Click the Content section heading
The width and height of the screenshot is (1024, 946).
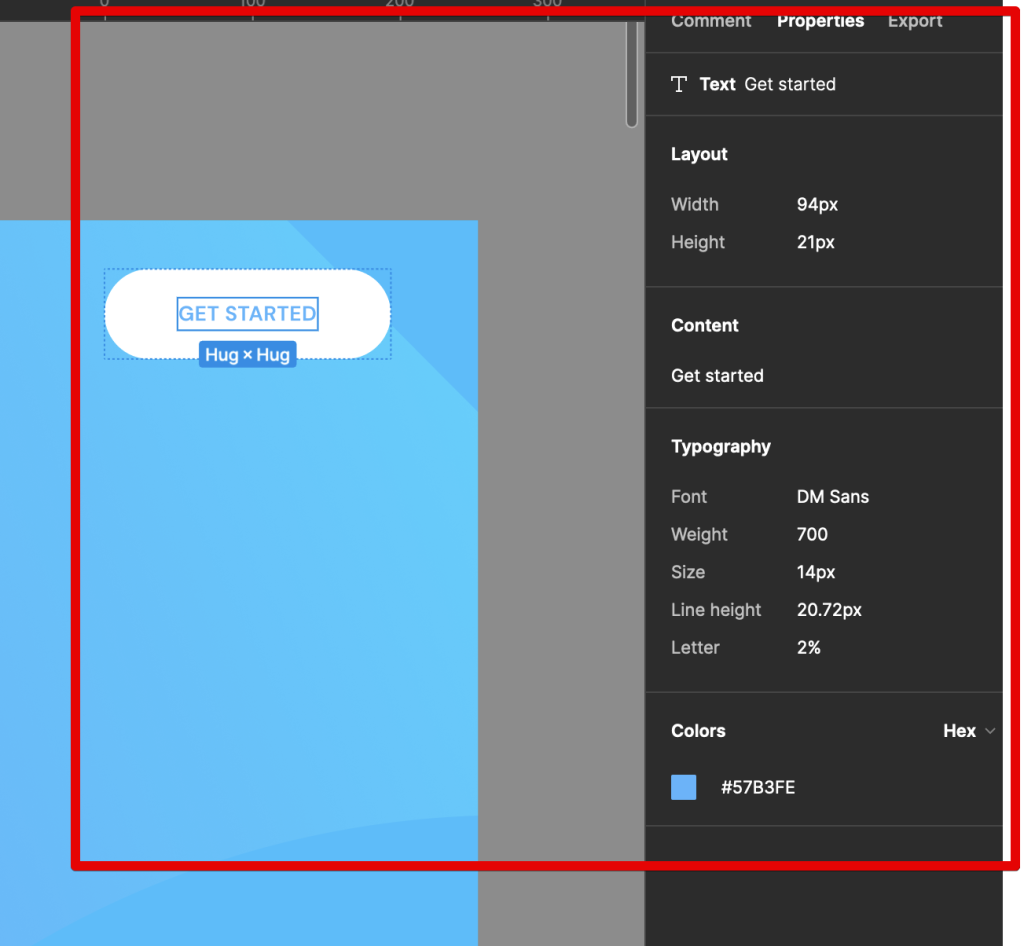coord(705,325)
